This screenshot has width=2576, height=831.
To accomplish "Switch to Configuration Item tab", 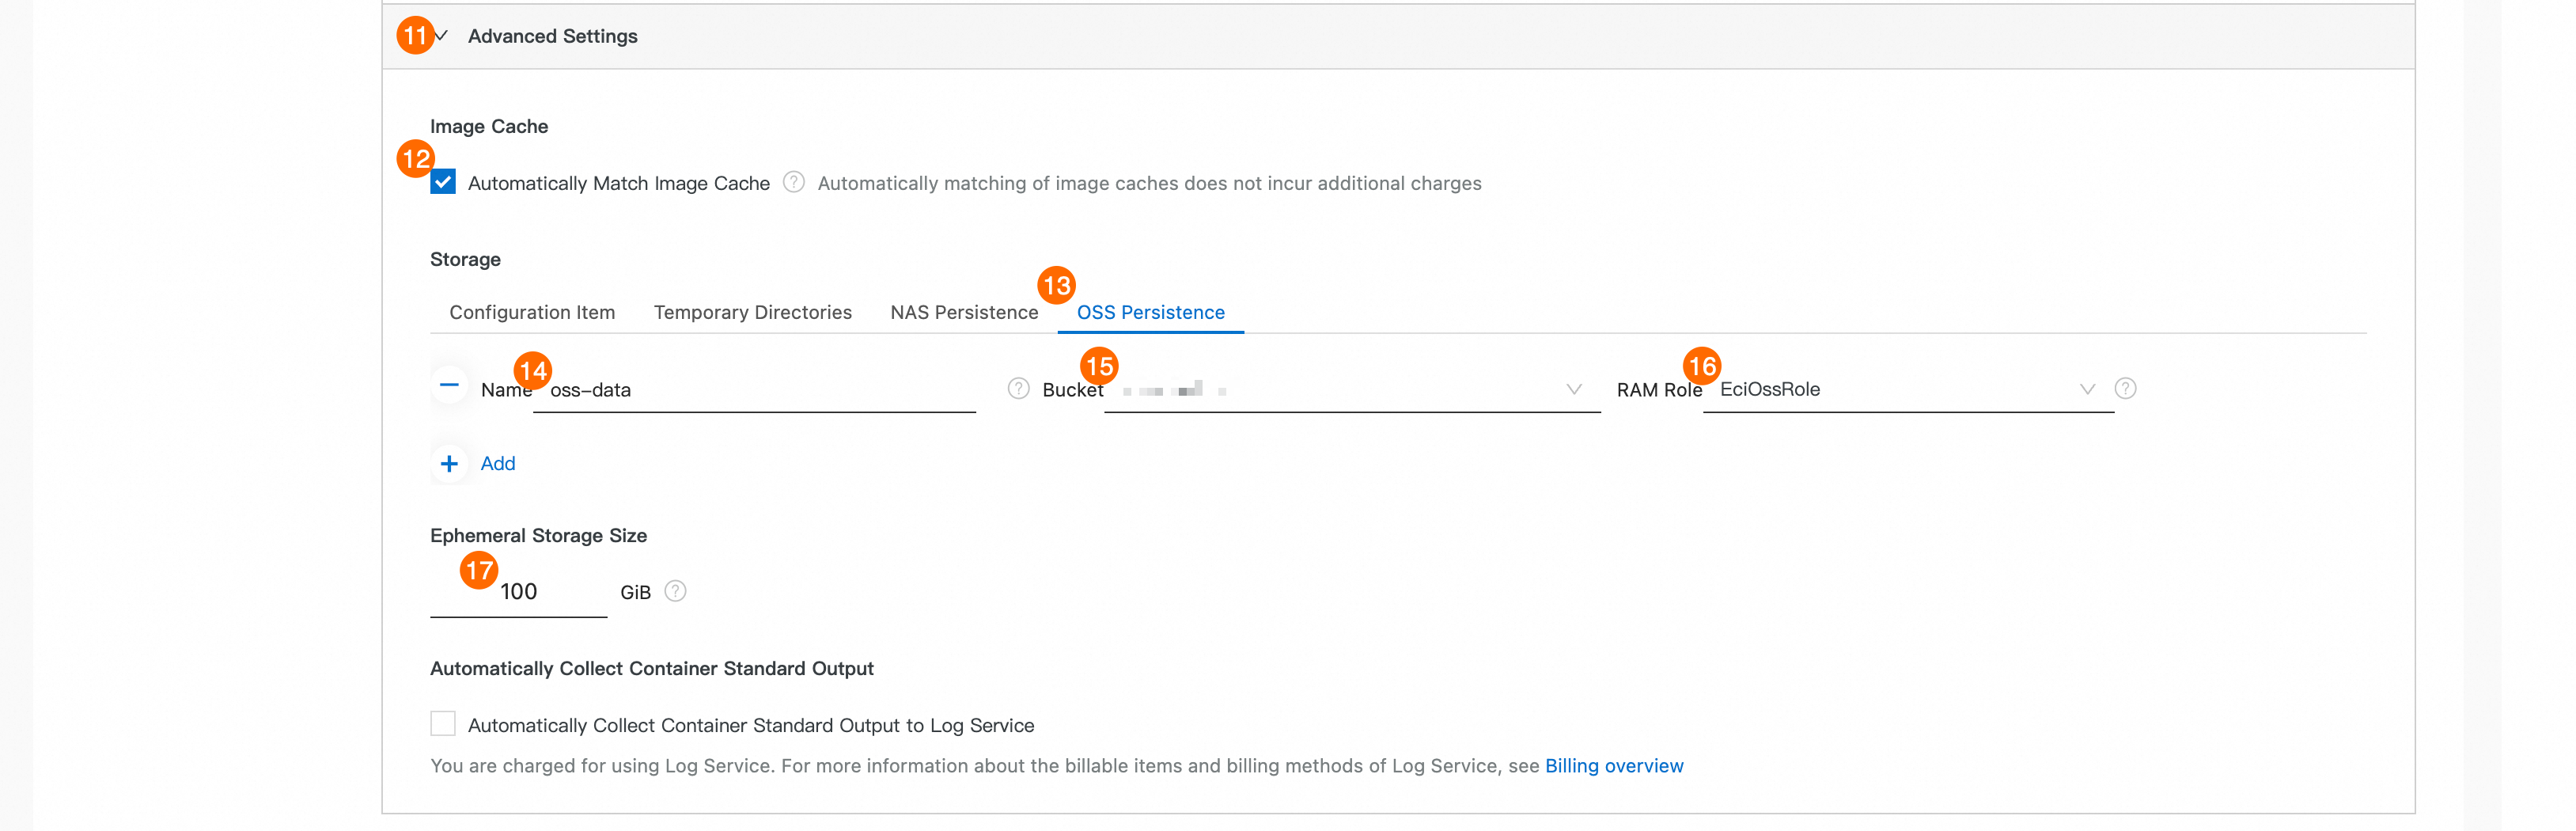I will (532, 313).
